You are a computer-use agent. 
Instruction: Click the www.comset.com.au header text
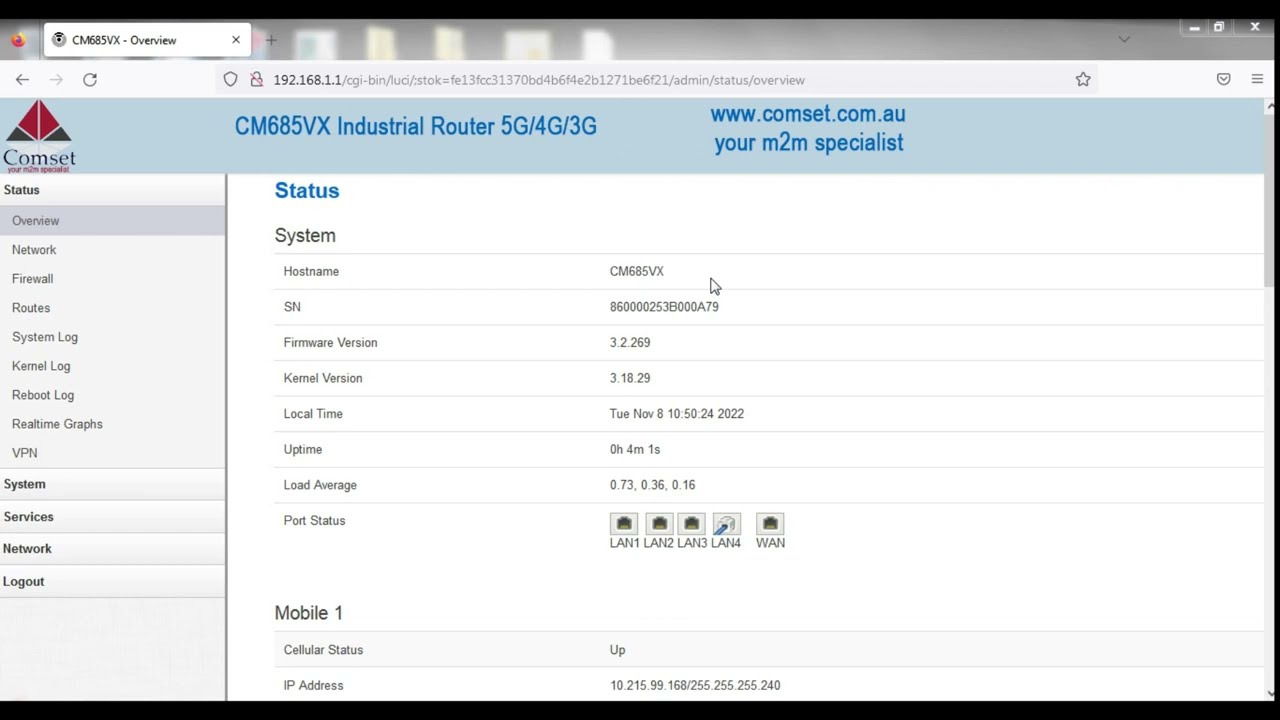tap(808, 114)
